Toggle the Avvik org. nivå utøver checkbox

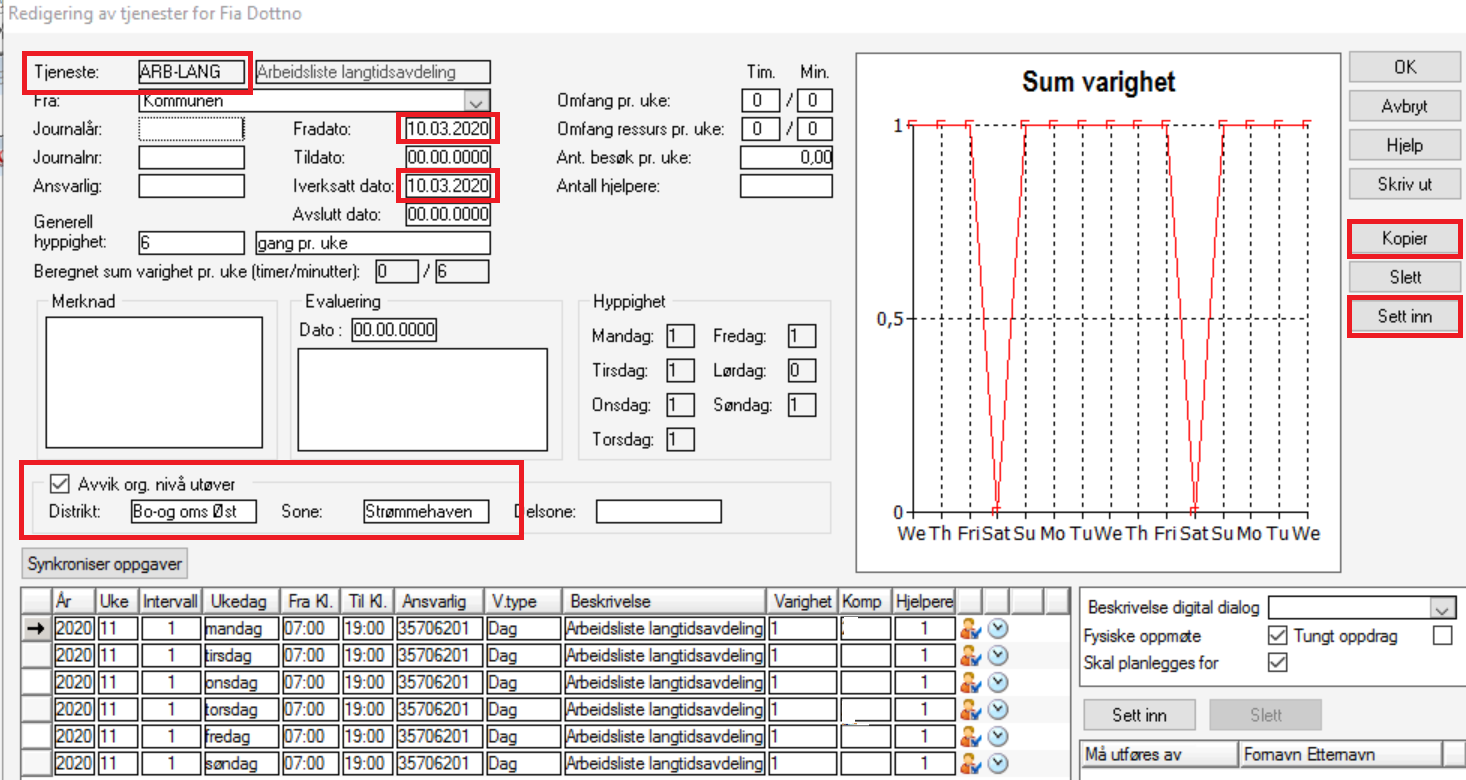click(59, 484)
